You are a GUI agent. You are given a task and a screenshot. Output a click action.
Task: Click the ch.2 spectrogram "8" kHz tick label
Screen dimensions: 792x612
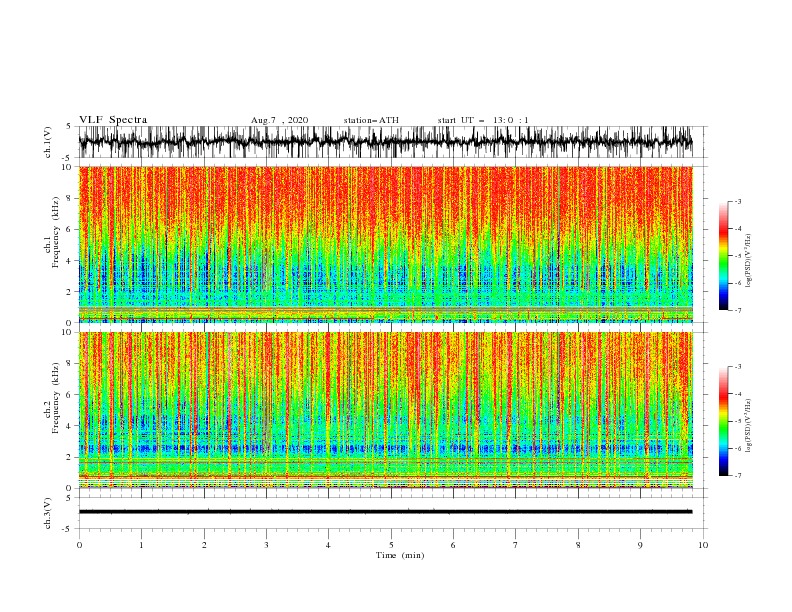click(x=70, y=364)
